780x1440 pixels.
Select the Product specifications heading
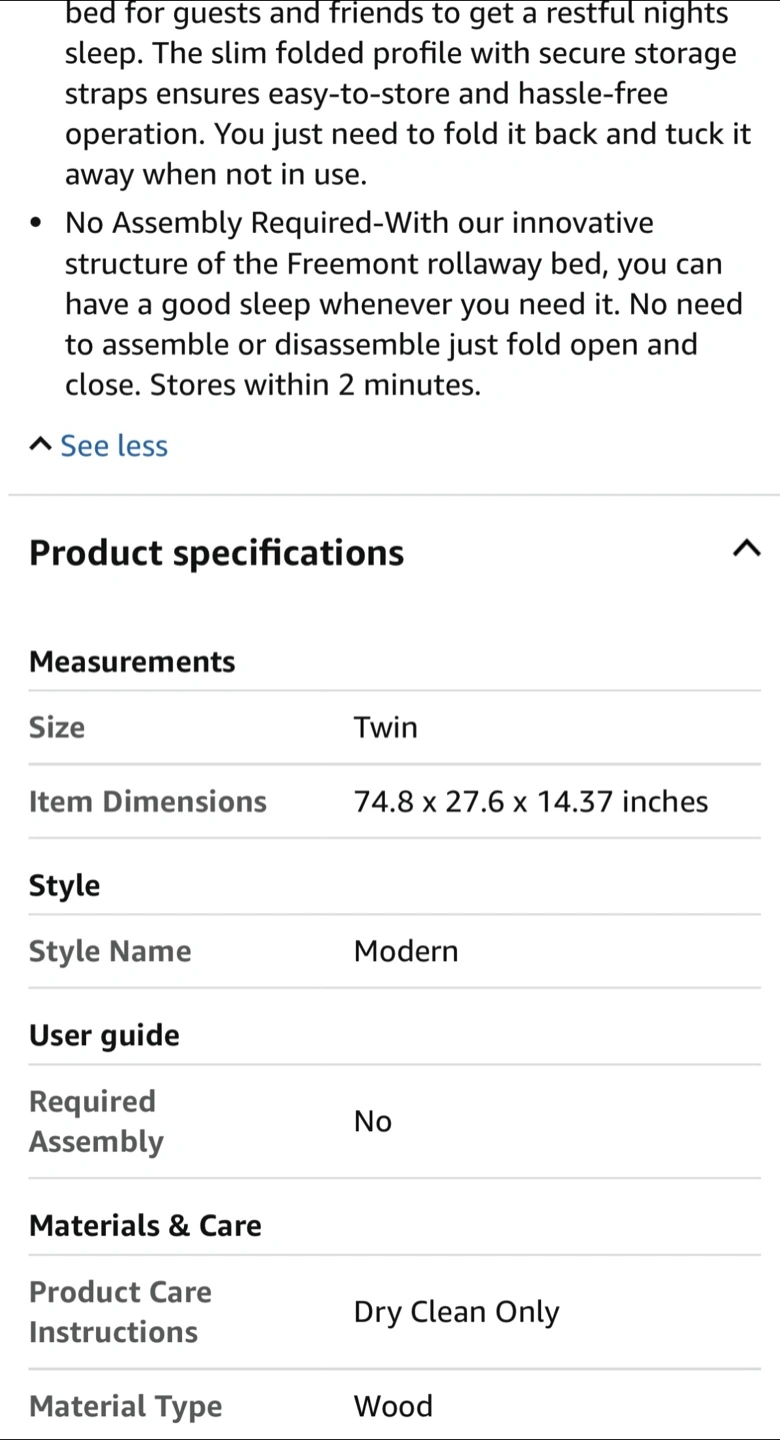coord(217,553)
